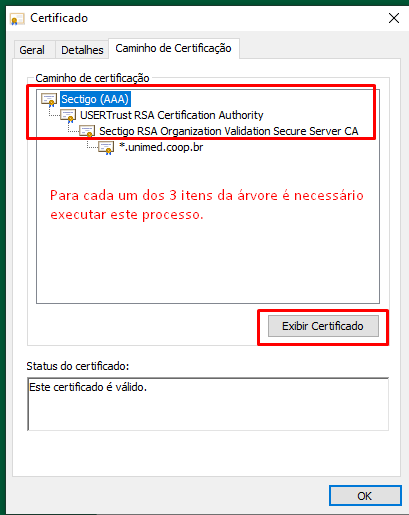Click the certificate icon beside USERTrust RSA Certification Authority
Viewport: 409px width, 515px height.
click(68, 116)
